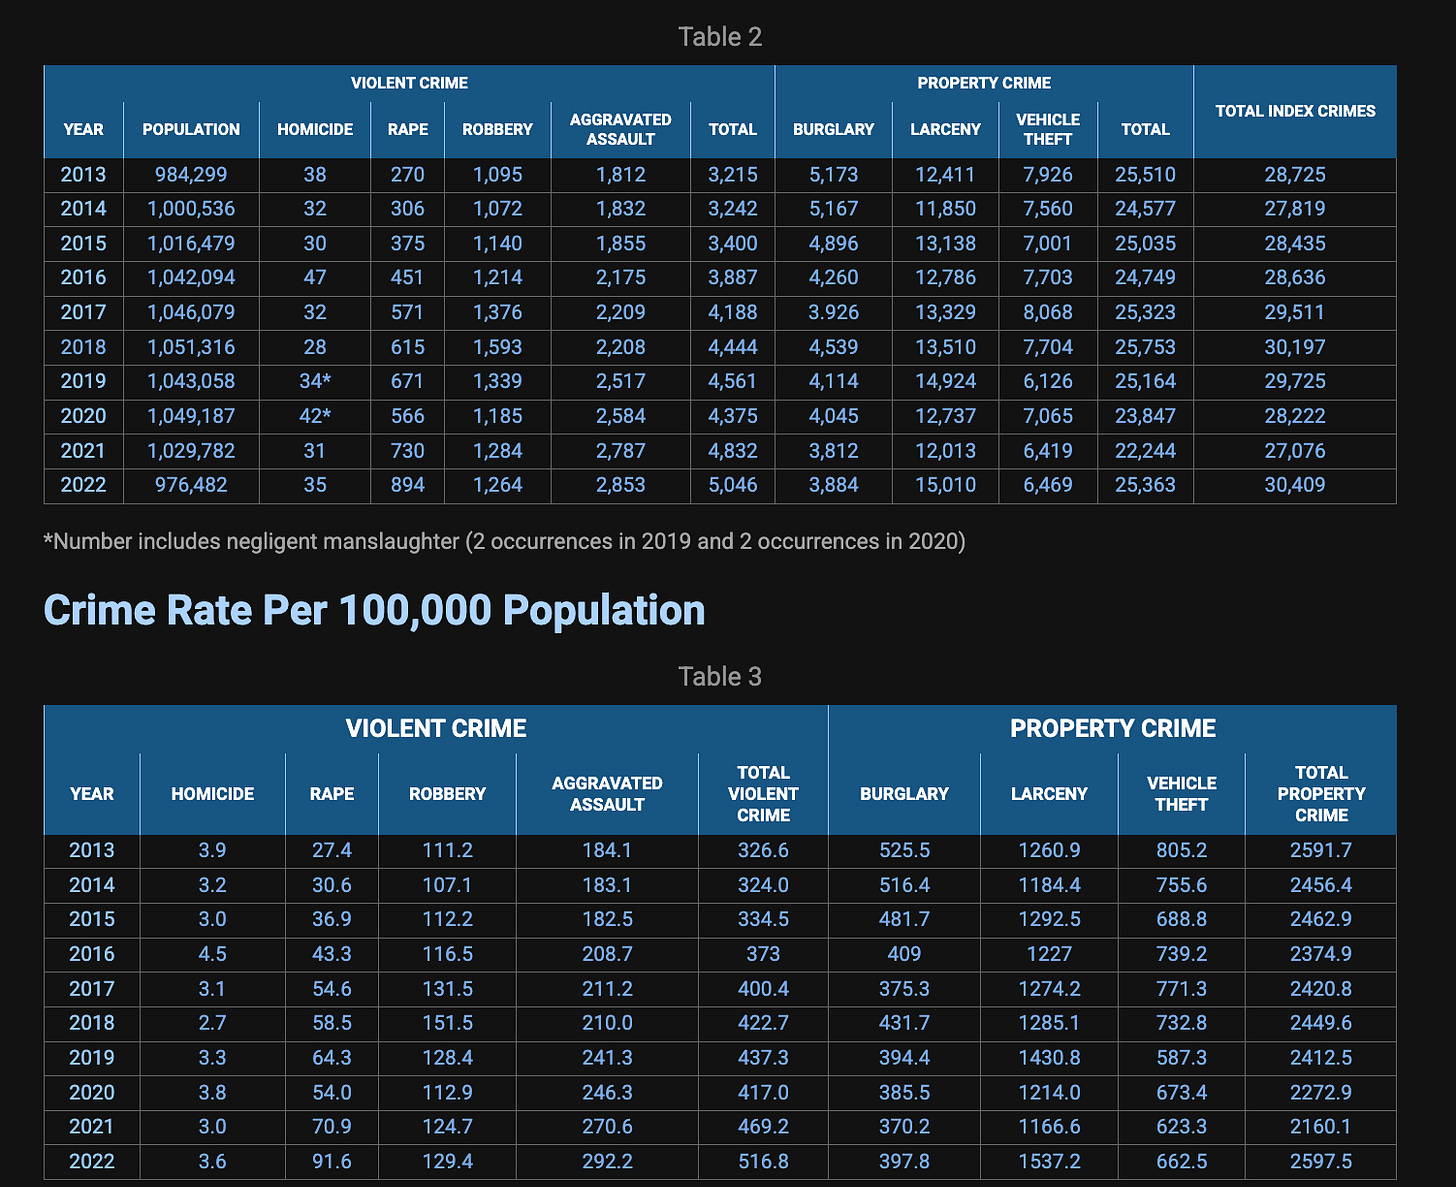Click the negligent manslaughter footnote text
This screenshot has width=1456, height=1187.
505,542
